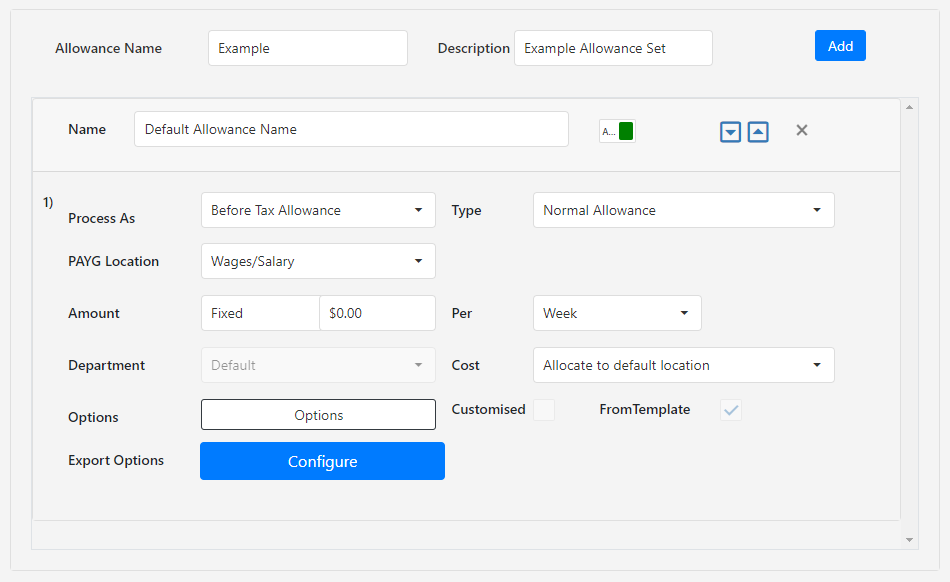The height and width of the screenshot is (582, 950).
Task: Focus the Allowance Name field
Action: 308,48
